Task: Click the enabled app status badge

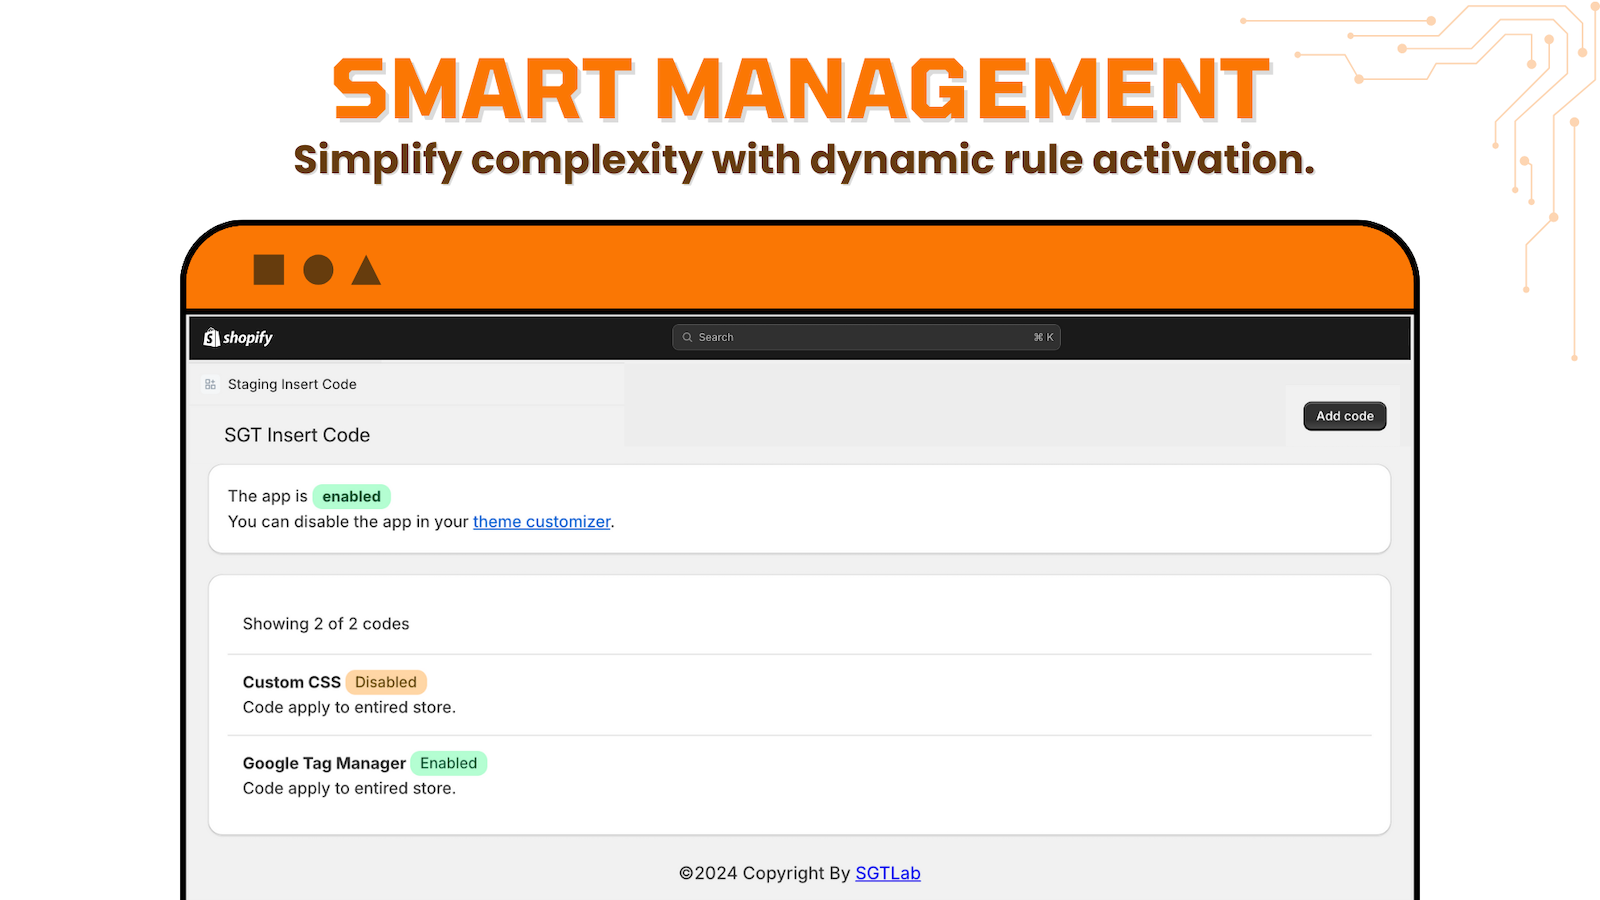Action: (x=351, y=496)
